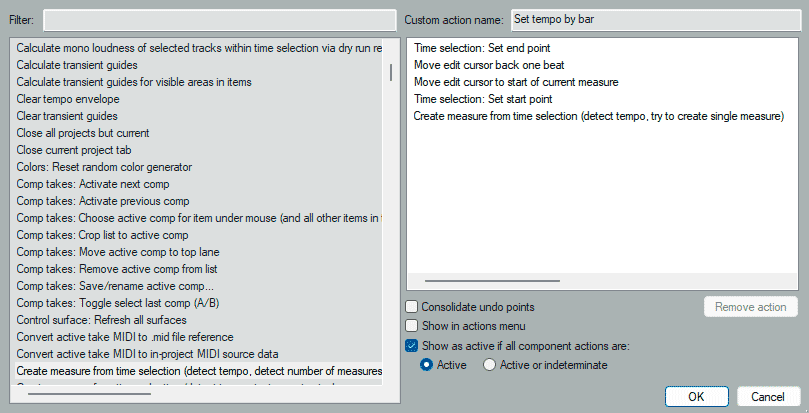Select 'Move edit cursor back one beat' step
The width and height of the screenshot is (809, 413).
pyautogui.click(x=497, y=65)
